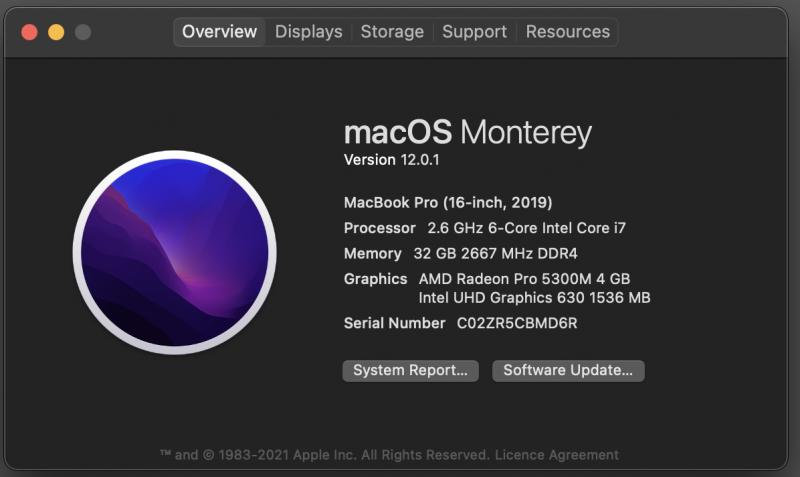The width and height of the screenshot is (800, 477).
Task: Click the Intel UHD Graphics 630 entry
Action: (x=535, y=297)
